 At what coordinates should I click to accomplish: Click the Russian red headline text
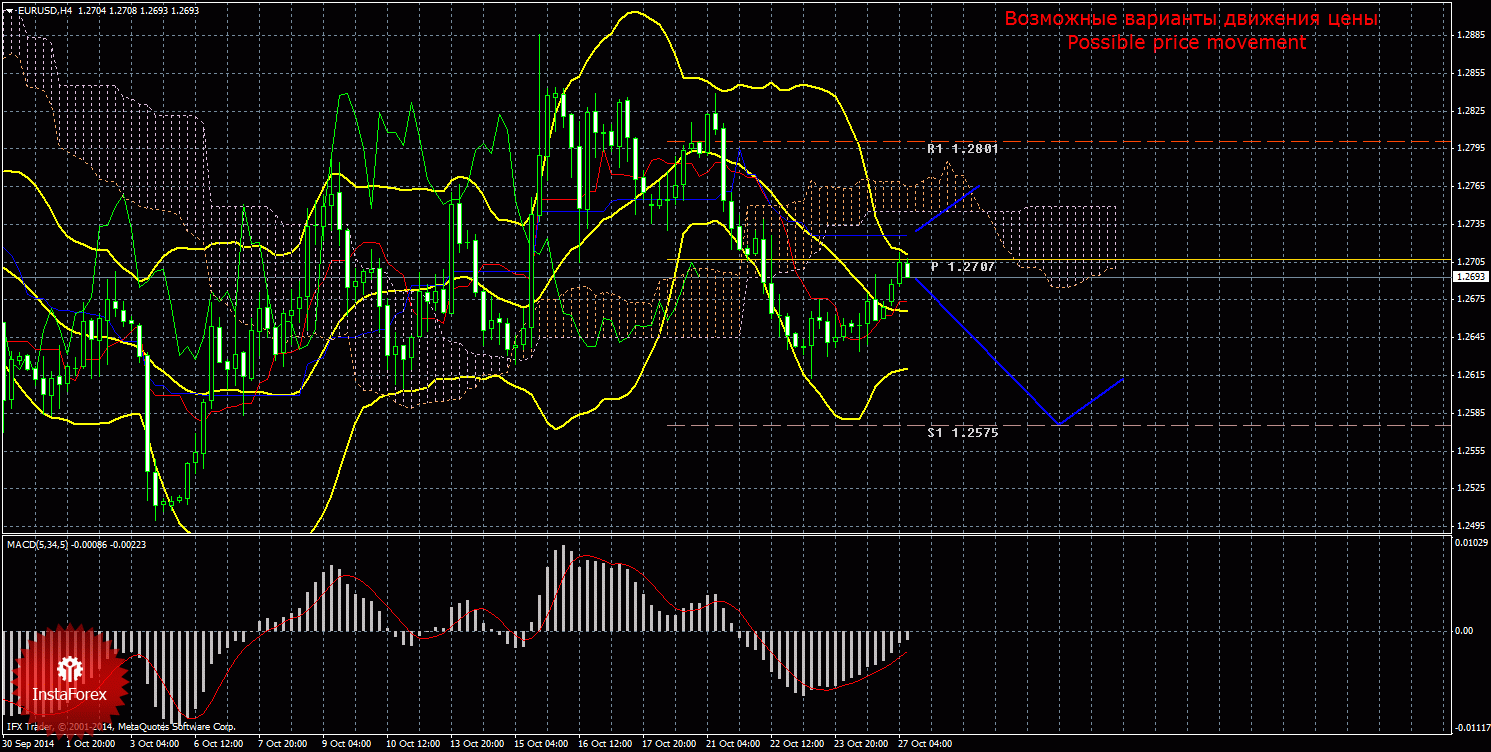[1191, 19]
